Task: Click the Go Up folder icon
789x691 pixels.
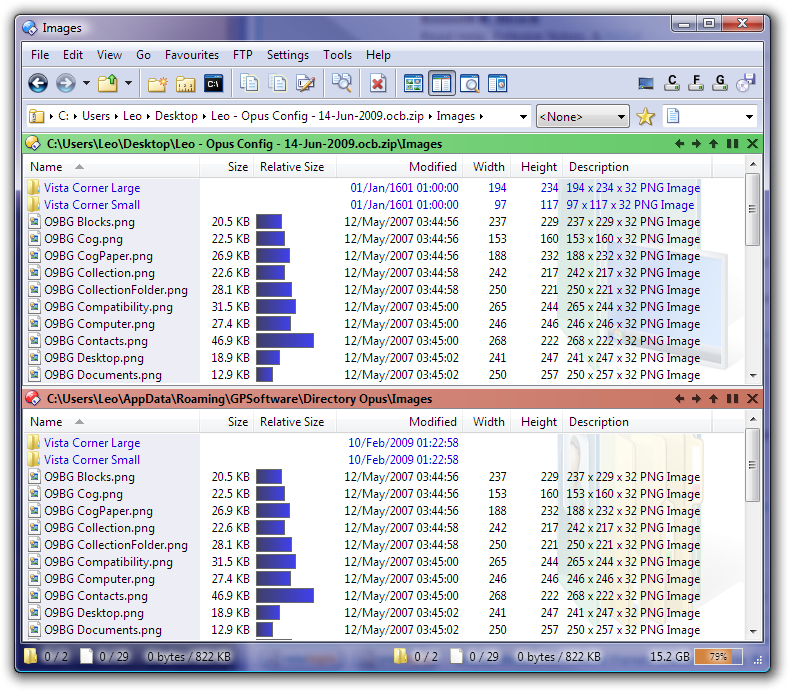Action: tap(107, 84)
